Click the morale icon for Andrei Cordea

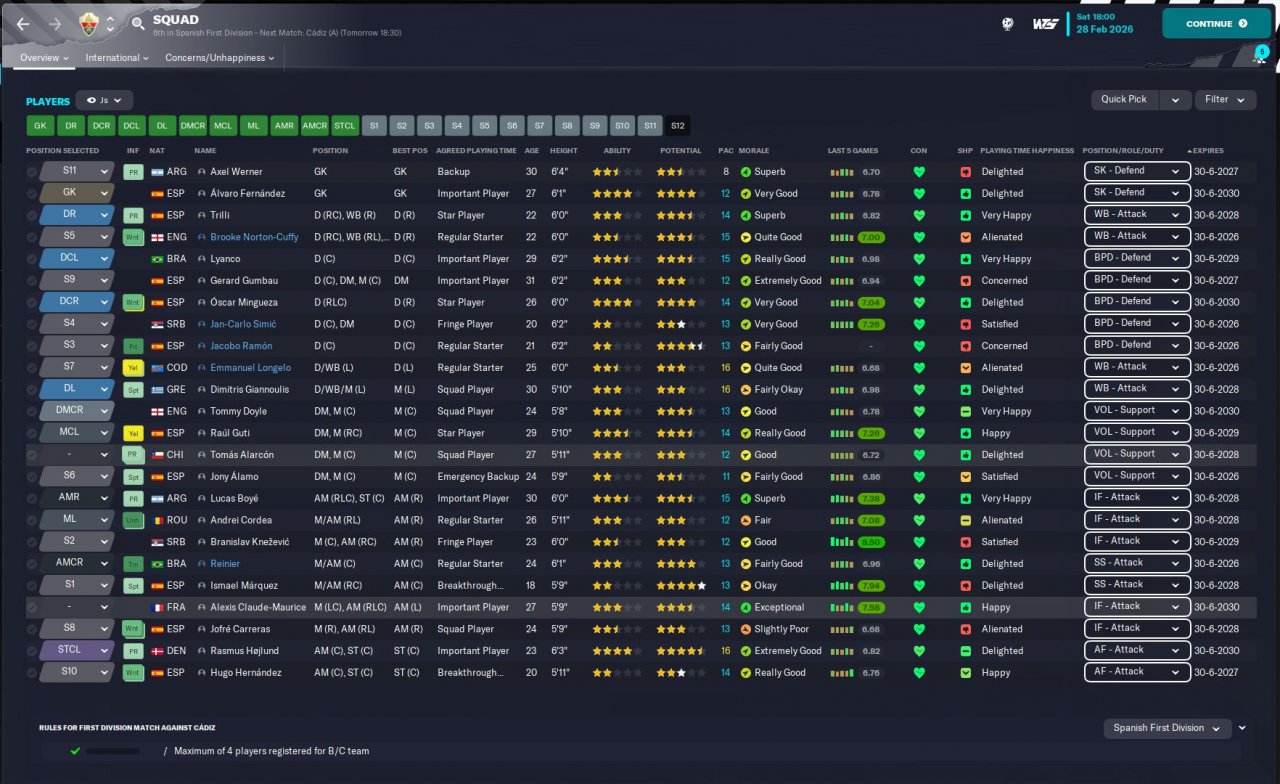(745, 520)
